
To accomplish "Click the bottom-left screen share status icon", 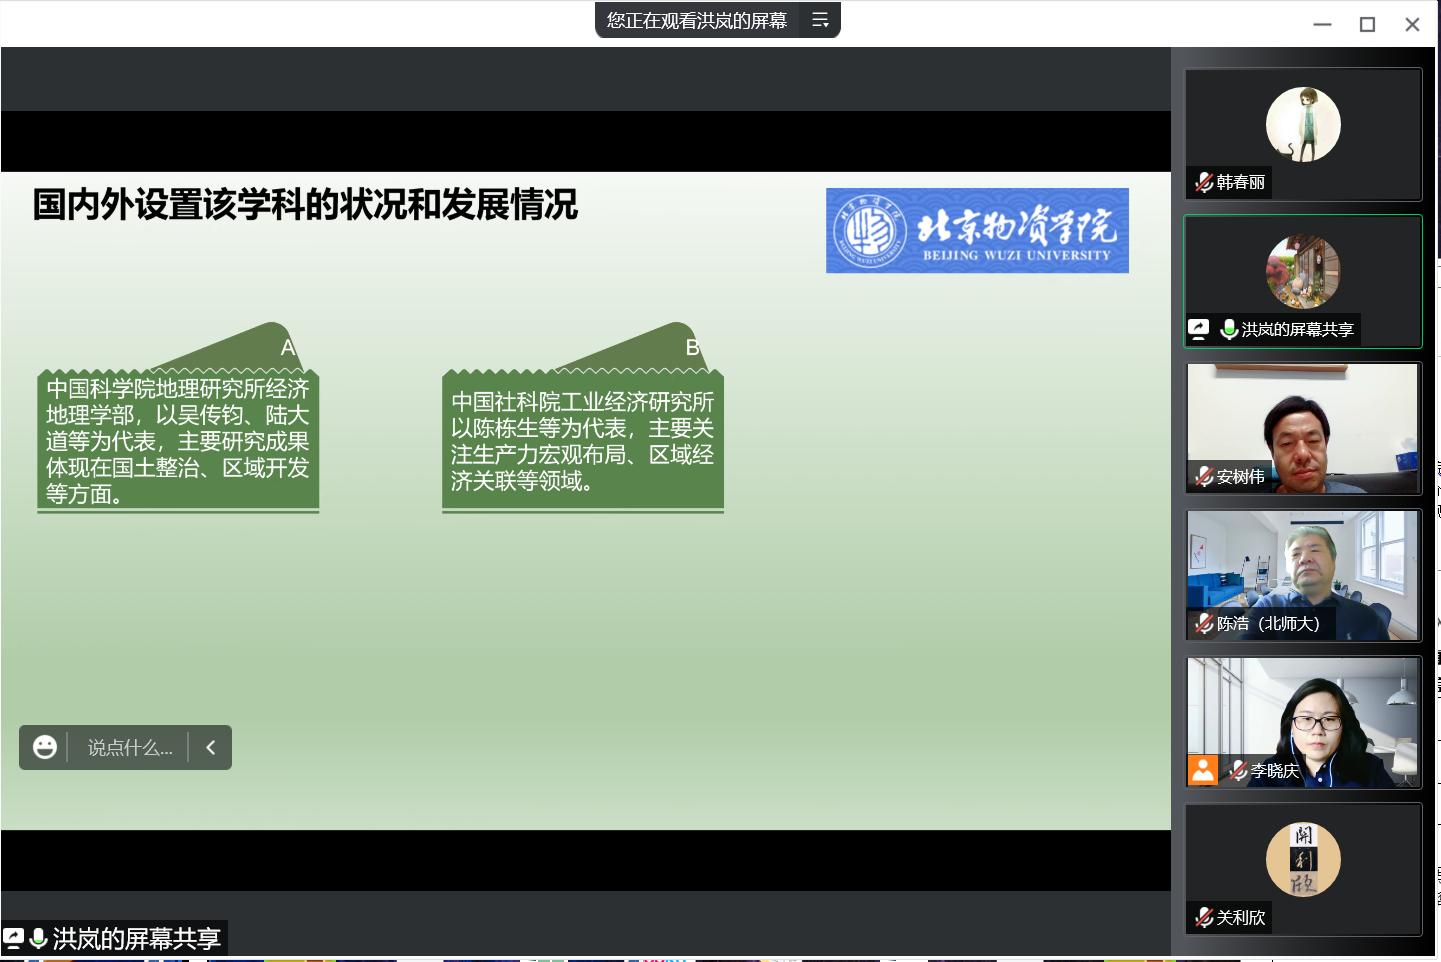I will tap(13, 938).
